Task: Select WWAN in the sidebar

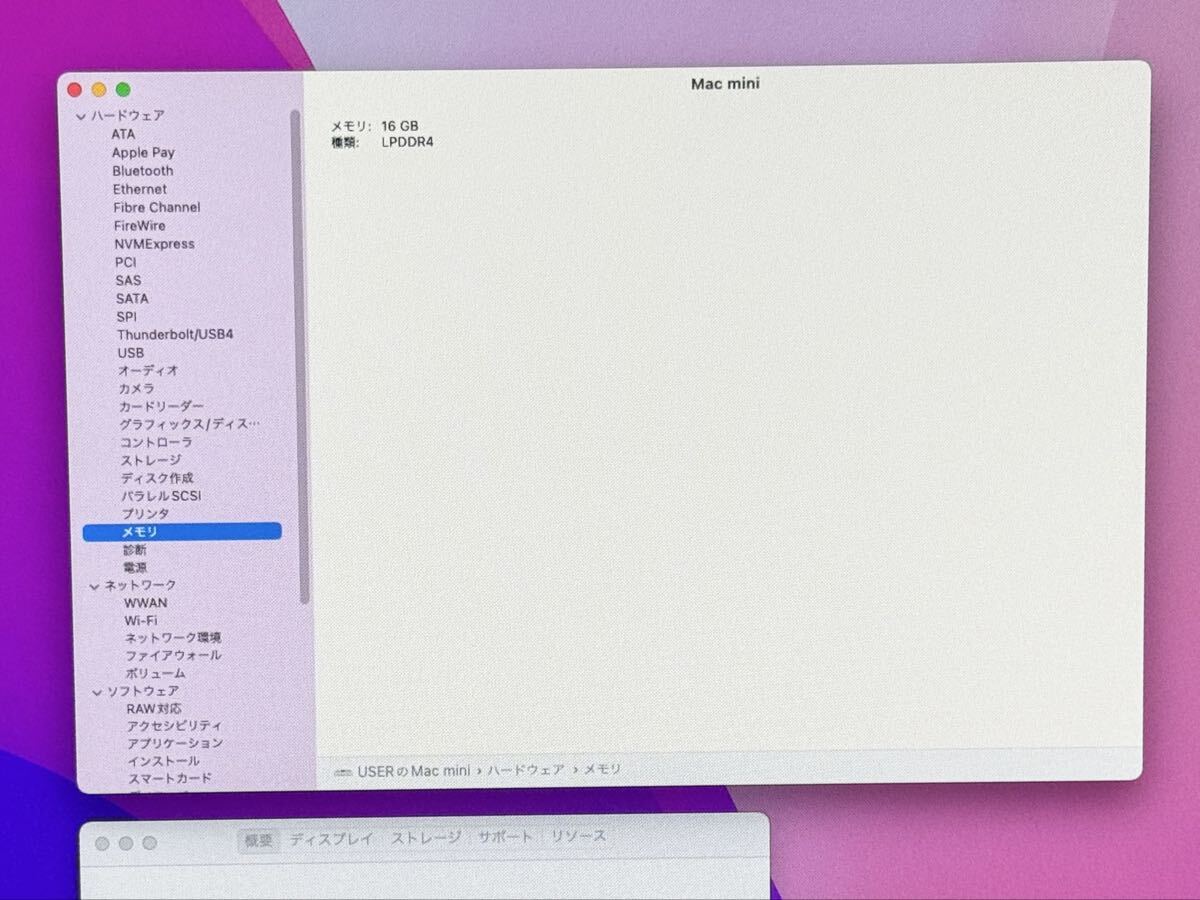Action: coord(146,603)
